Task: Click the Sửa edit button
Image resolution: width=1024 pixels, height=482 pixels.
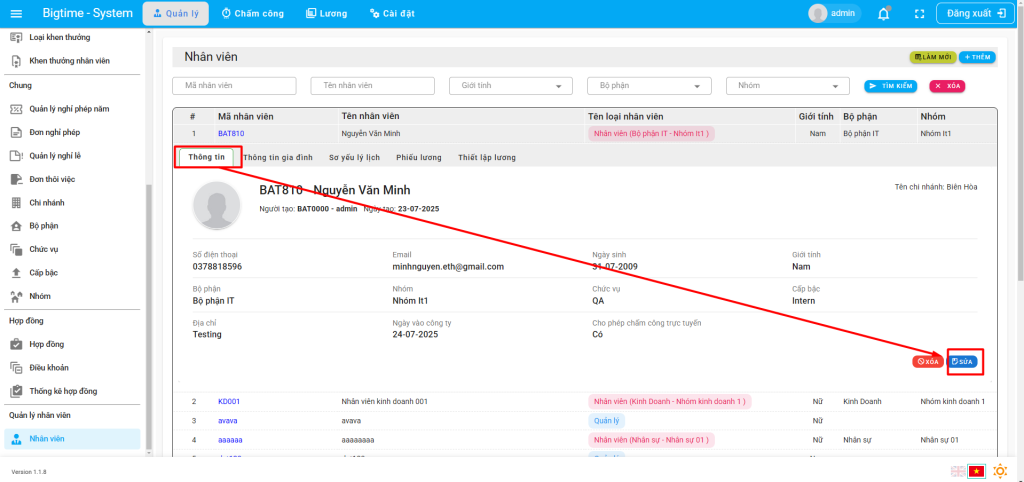Action: [x=964, y=361]
